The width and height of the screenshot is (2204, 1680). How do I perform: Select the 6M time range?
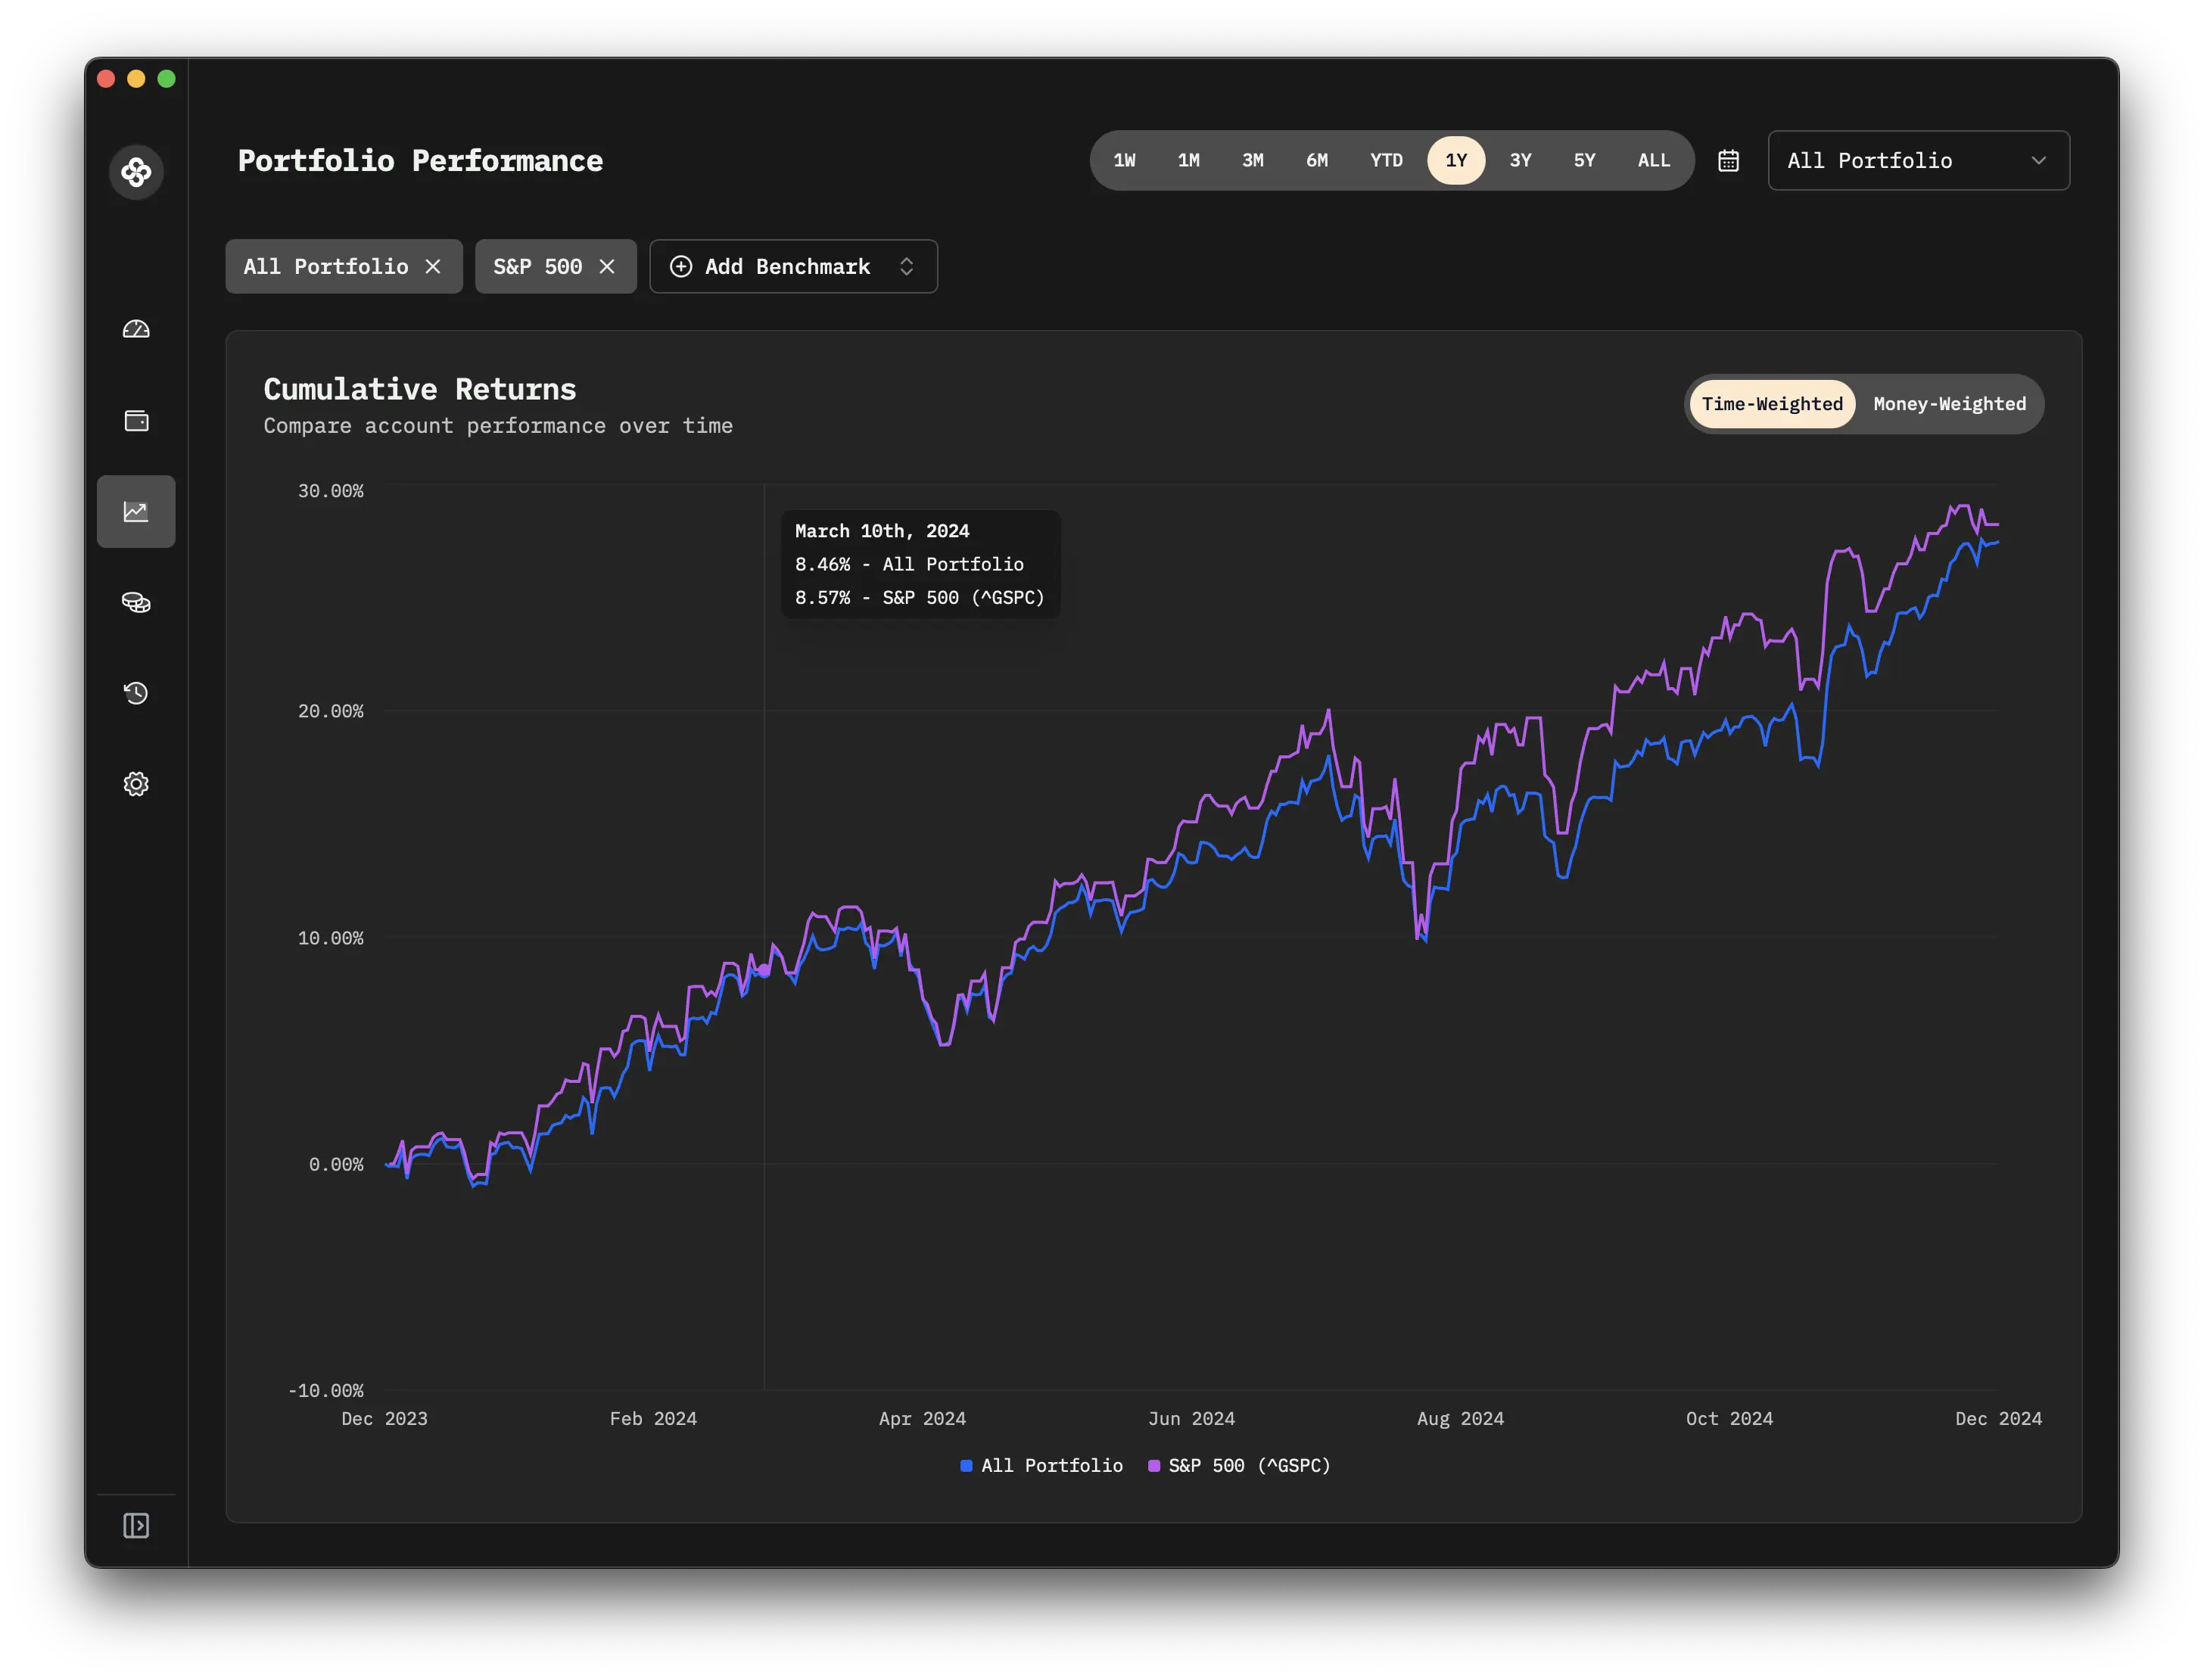coord(1317,160)
